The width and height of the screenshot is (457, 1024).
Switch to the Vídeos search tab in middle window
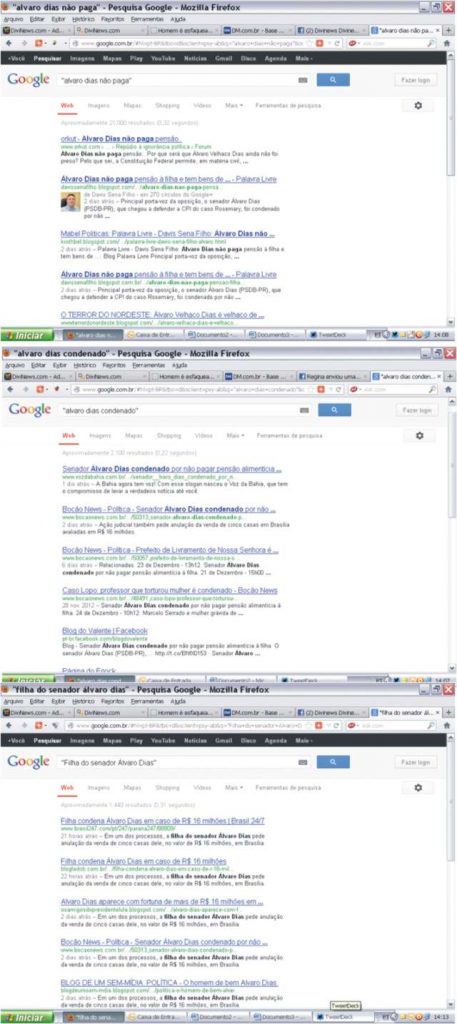tap(203, 436)
